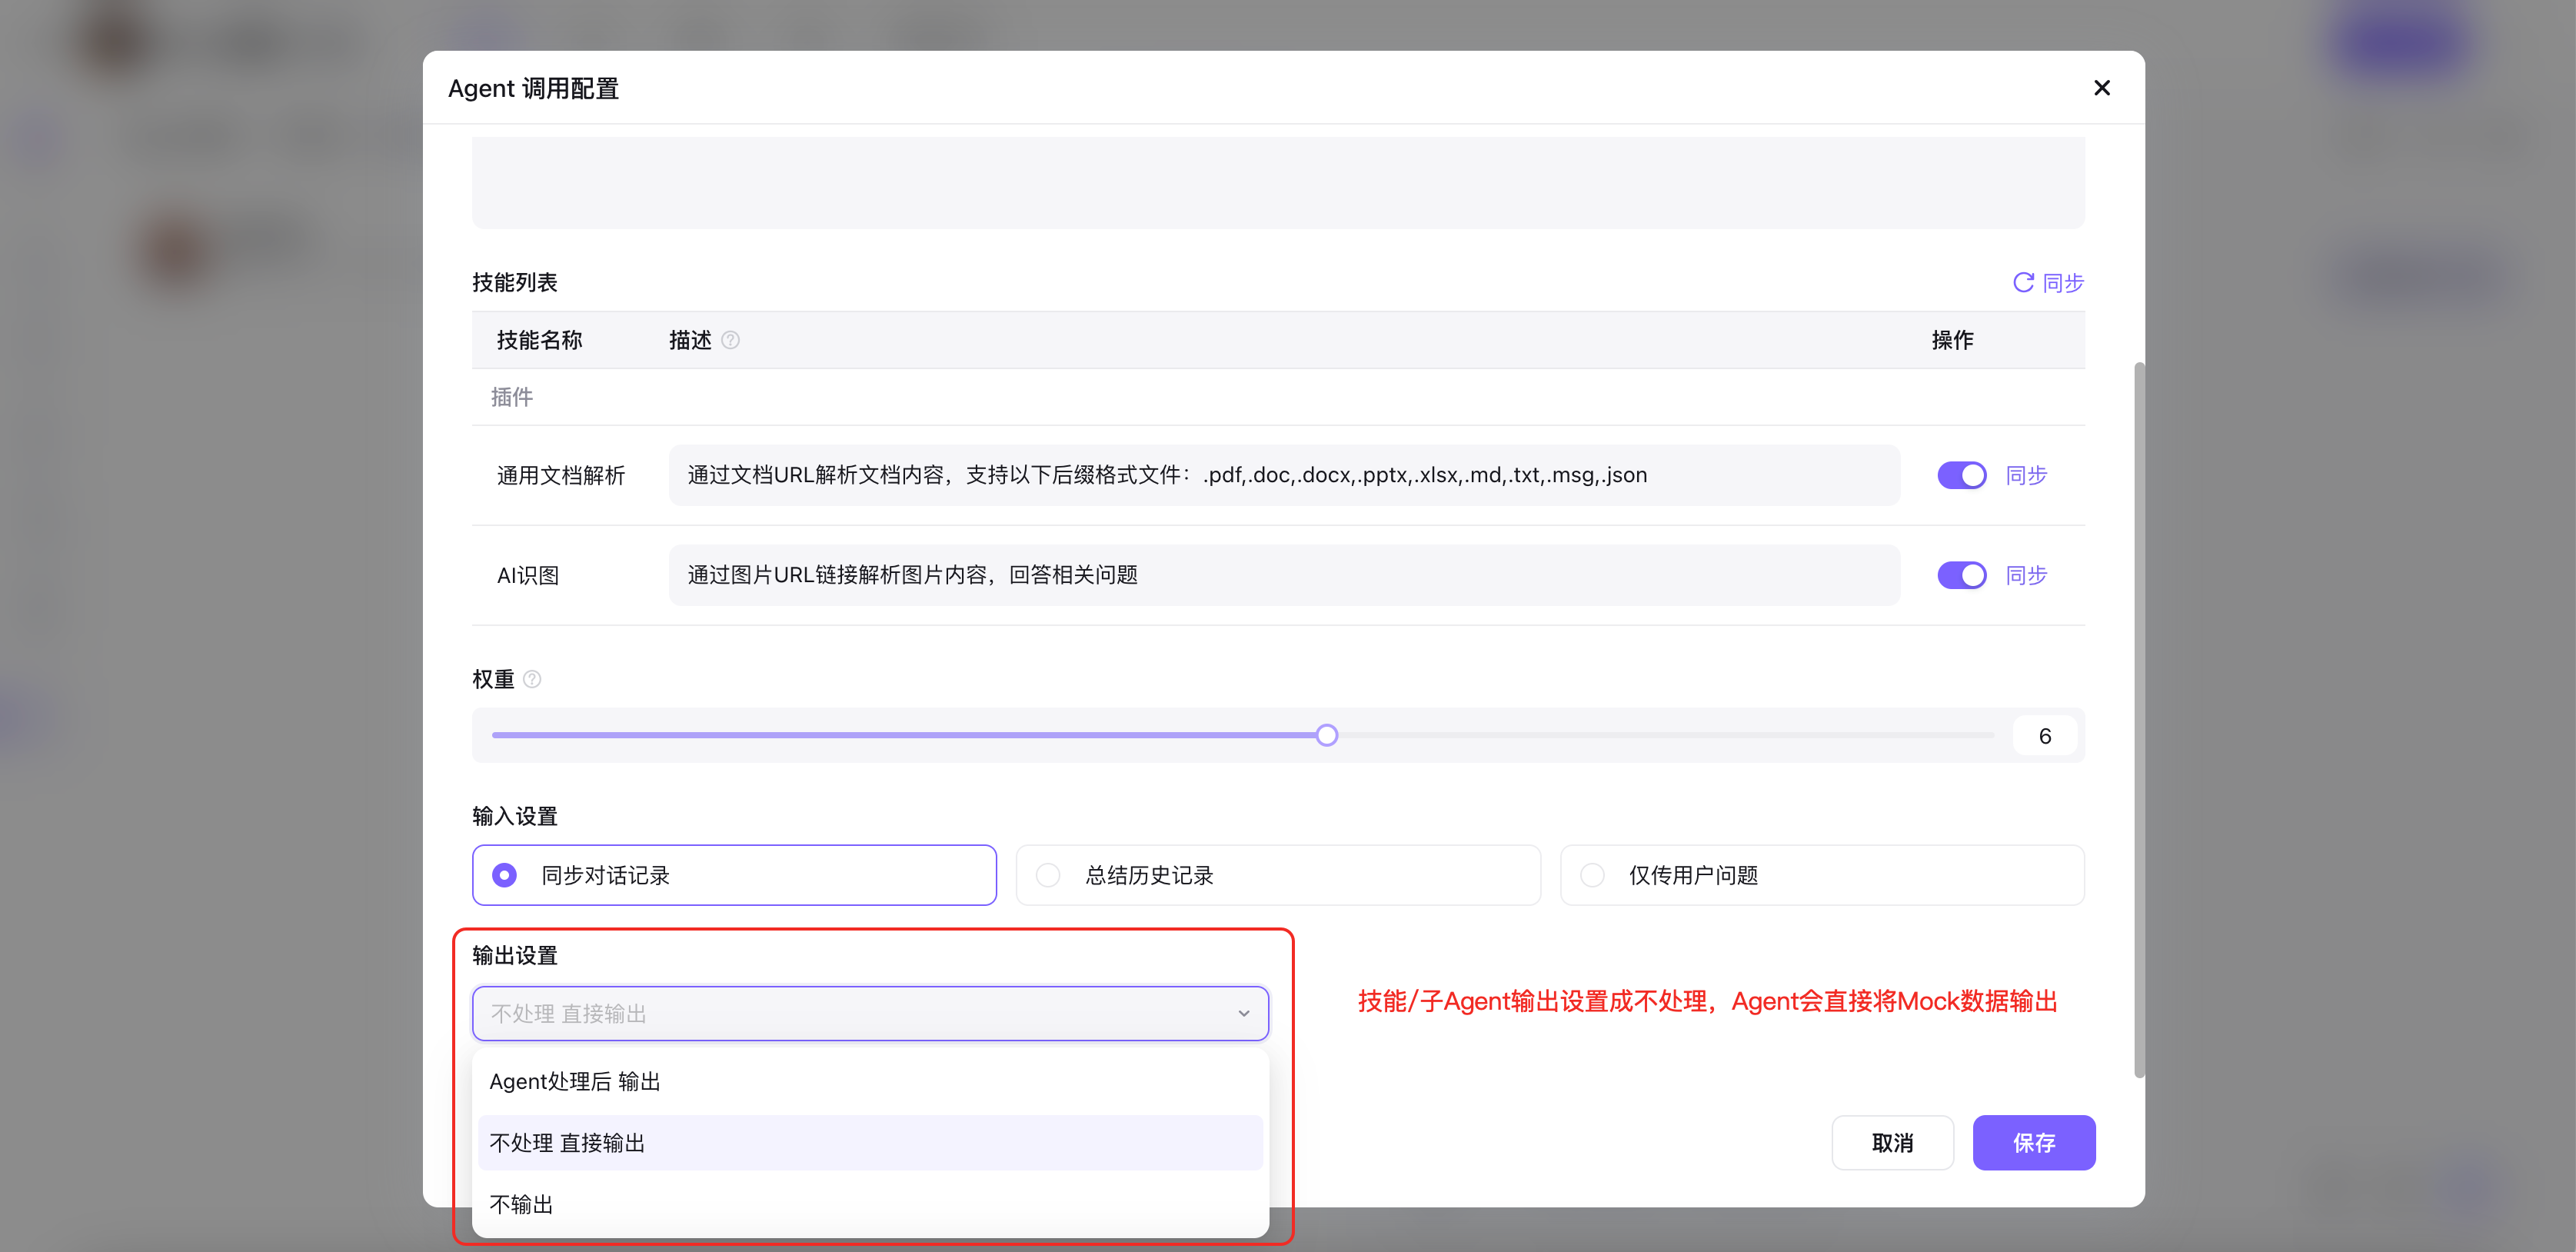Choose the 仅传用户问题 input option
Screen dimensions: 2576x1252
(1592, 875)
